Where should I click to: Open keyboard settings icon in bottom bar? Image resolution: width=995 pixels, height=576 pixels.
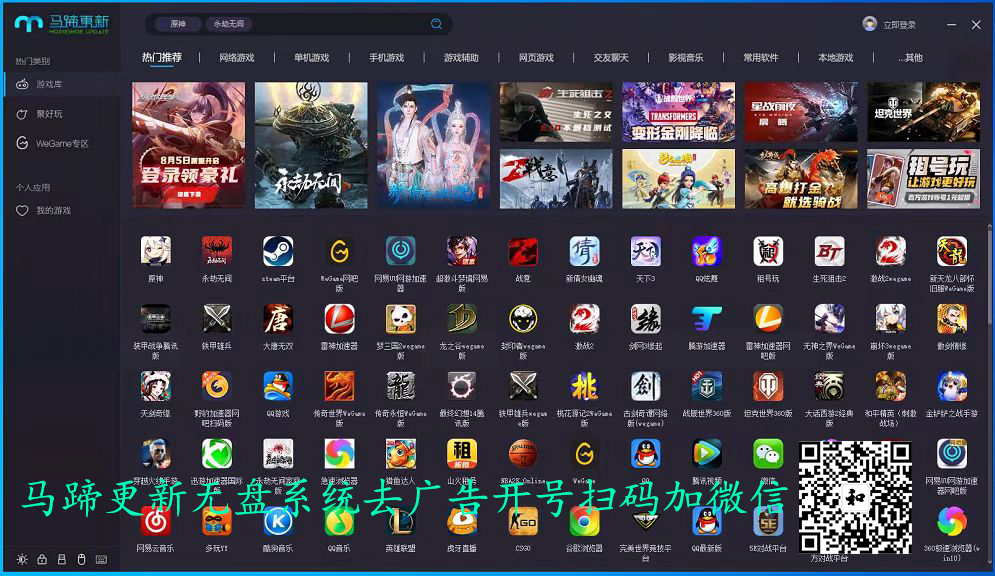coord(101,560)
